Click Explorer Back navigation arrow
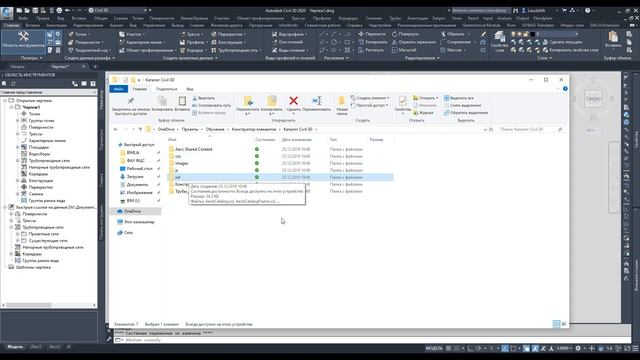The width and height of the screenshot is (640, 360). click(x=116, y=129)
